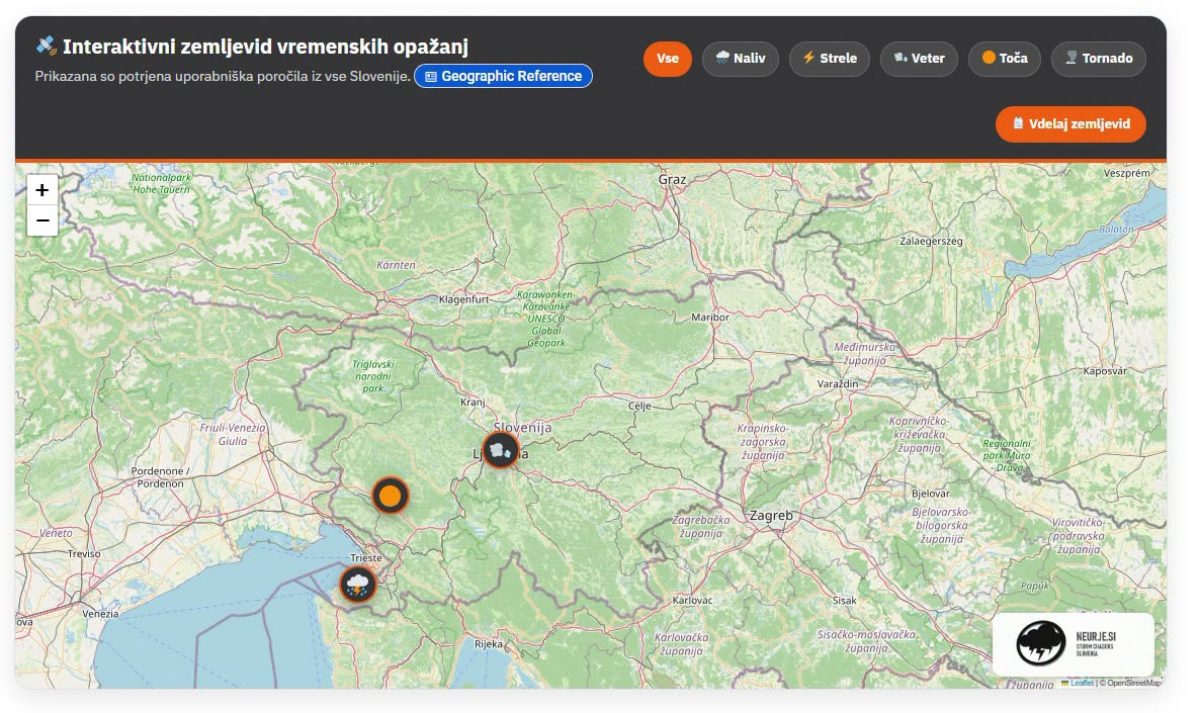Click the Sisak town label
Viewport: 1200px width, 713px height.
[x=844, y=601]
